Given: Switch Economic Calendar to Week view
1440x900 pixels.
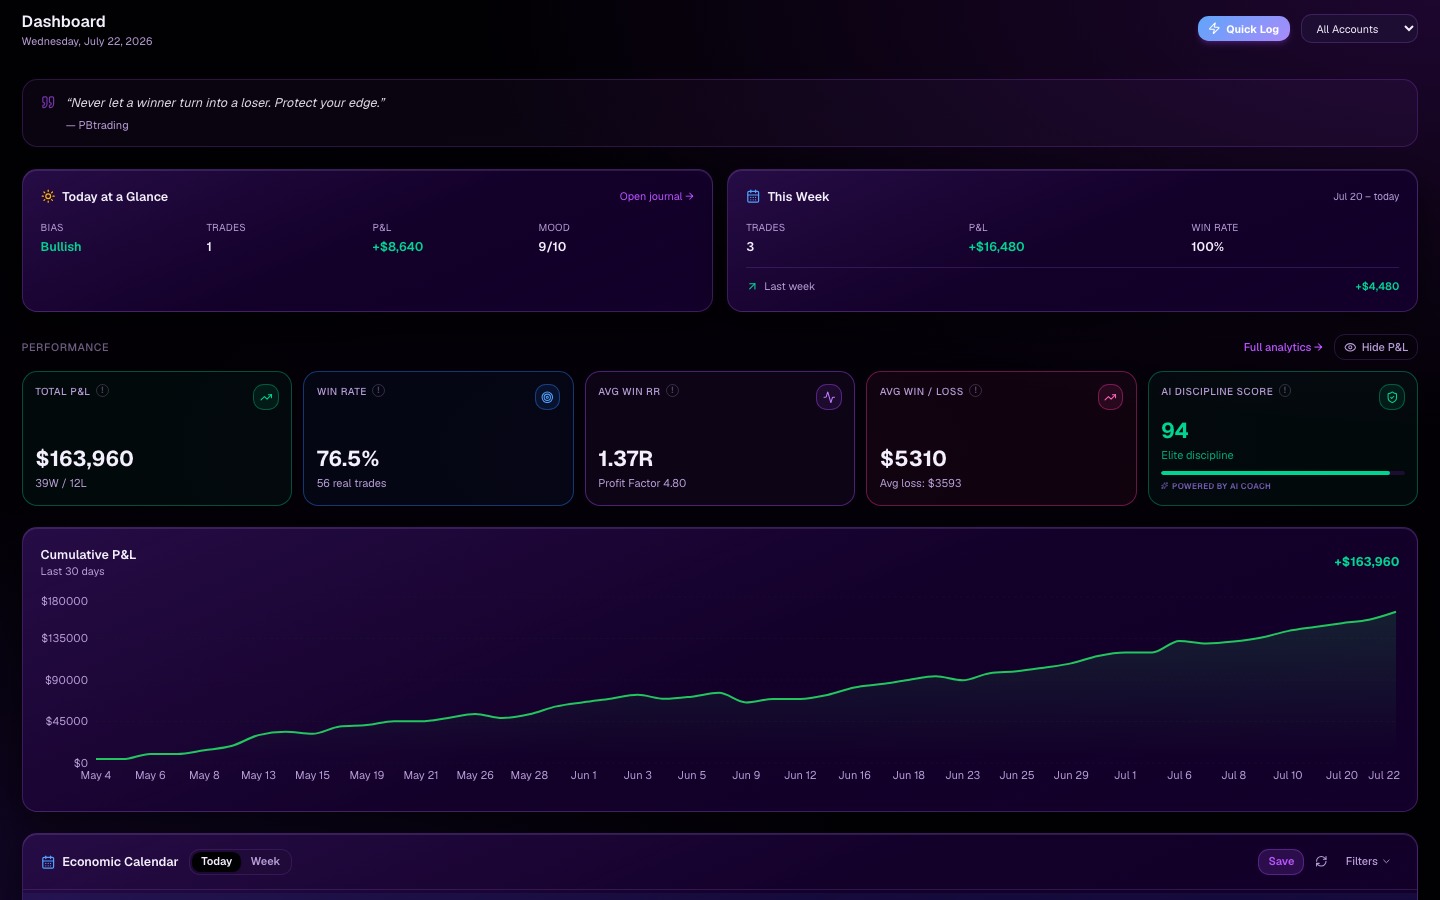Looking at the screenshot, I should coord(265,861).
